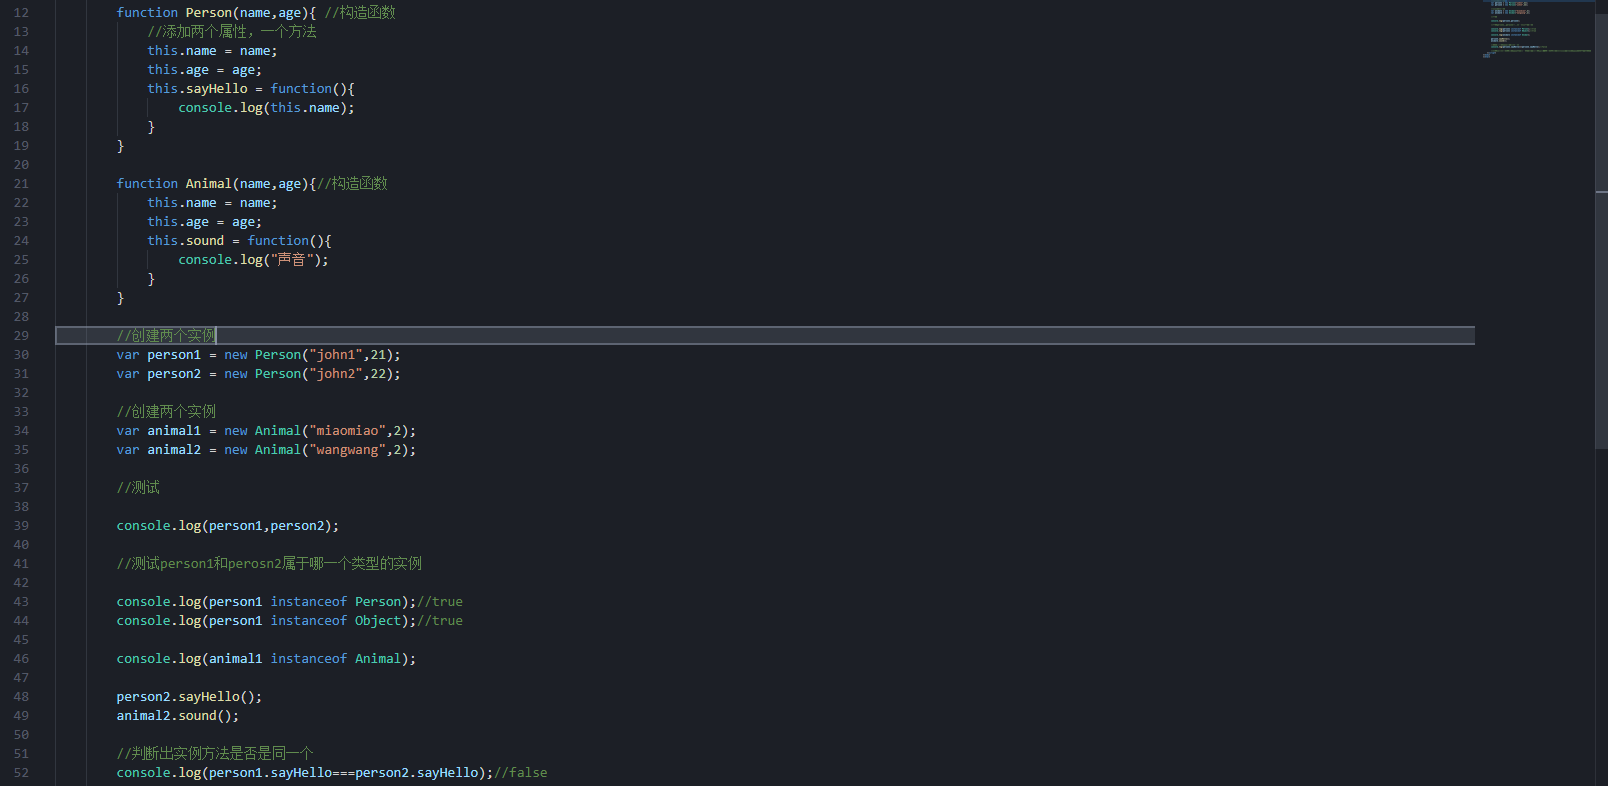Click the vertical scrollbar thumb

click(x=1601, y=232)
